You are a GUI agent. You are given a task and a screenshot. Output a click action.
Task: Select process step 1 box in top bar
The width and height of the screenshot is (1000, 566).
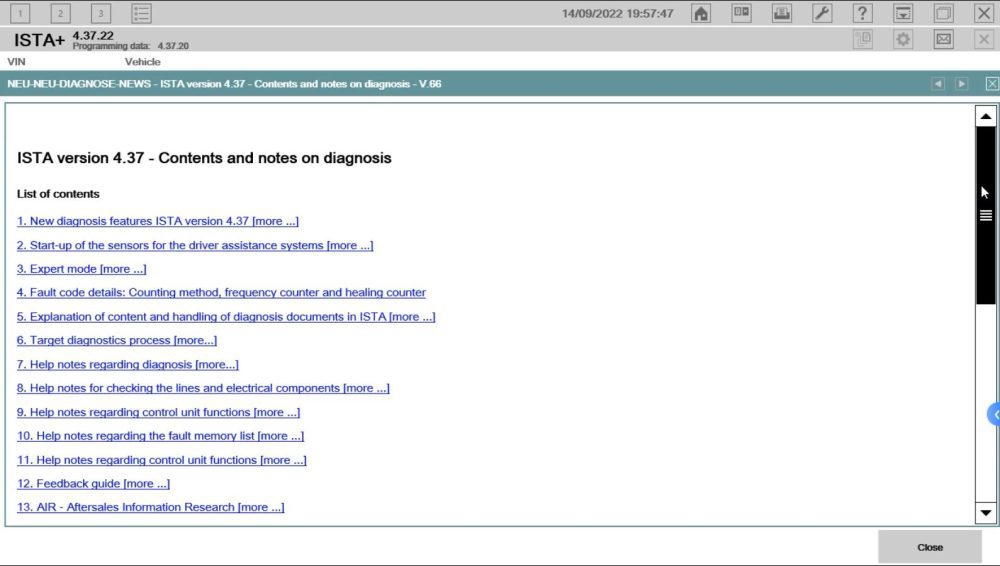(20, 13)
